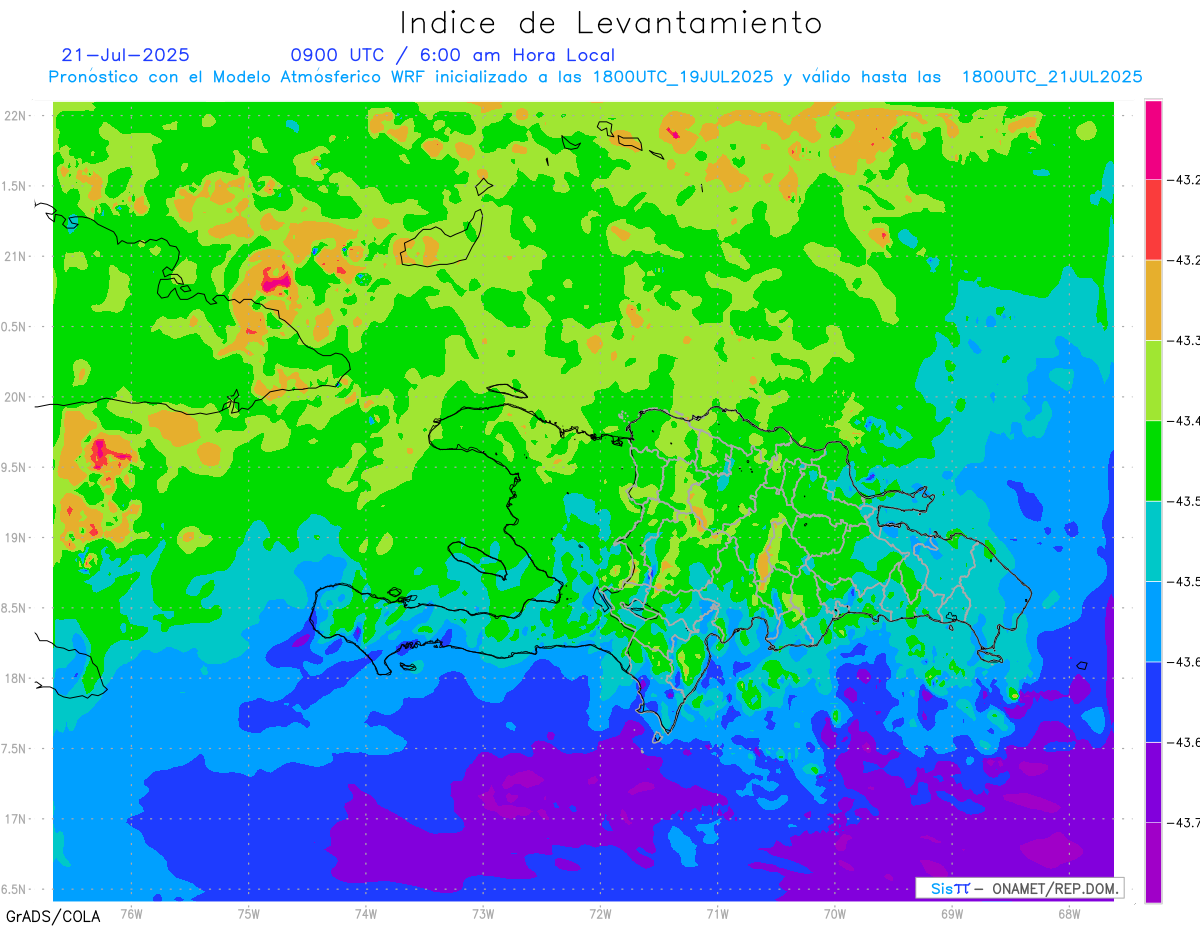Pick the red swatch in the color legend
This screenshot has height=927, width=1200.
(x=1153, y=220)
